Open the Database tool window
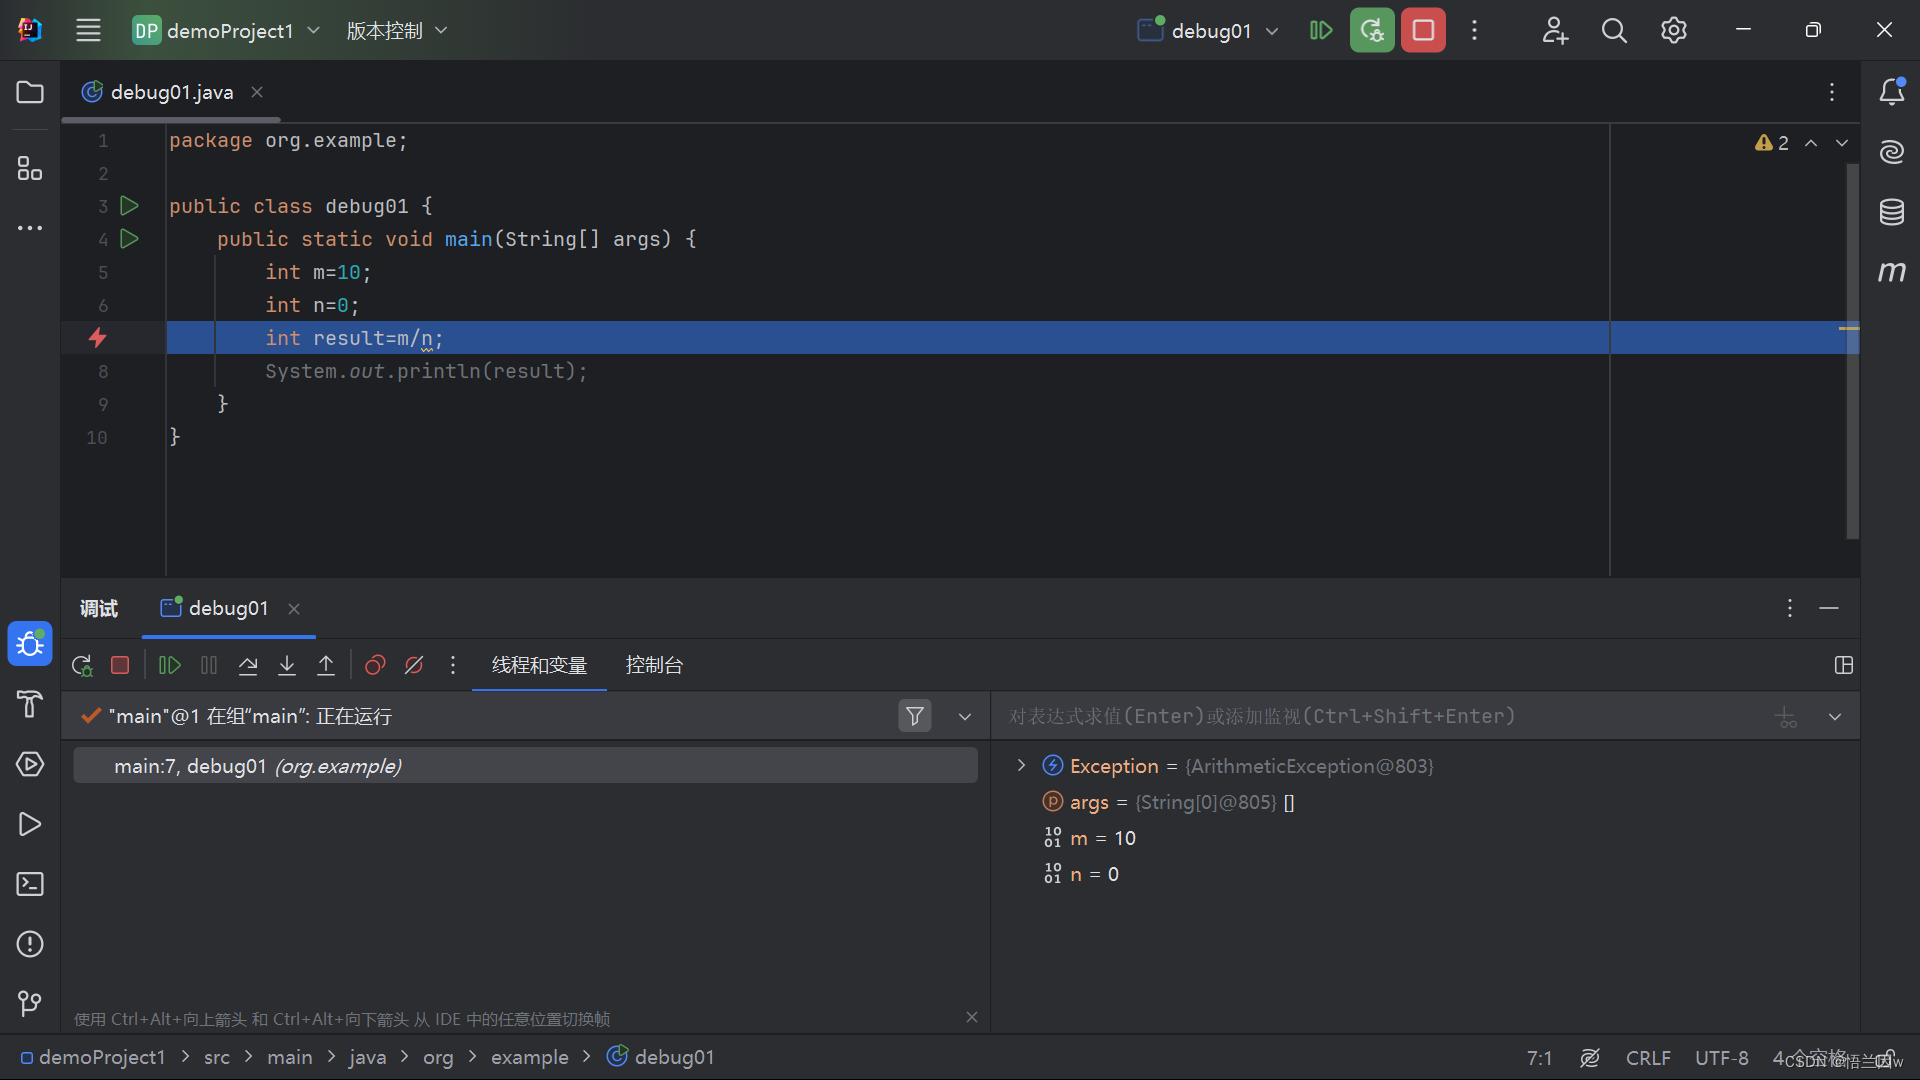 [x=1891, y=212]
